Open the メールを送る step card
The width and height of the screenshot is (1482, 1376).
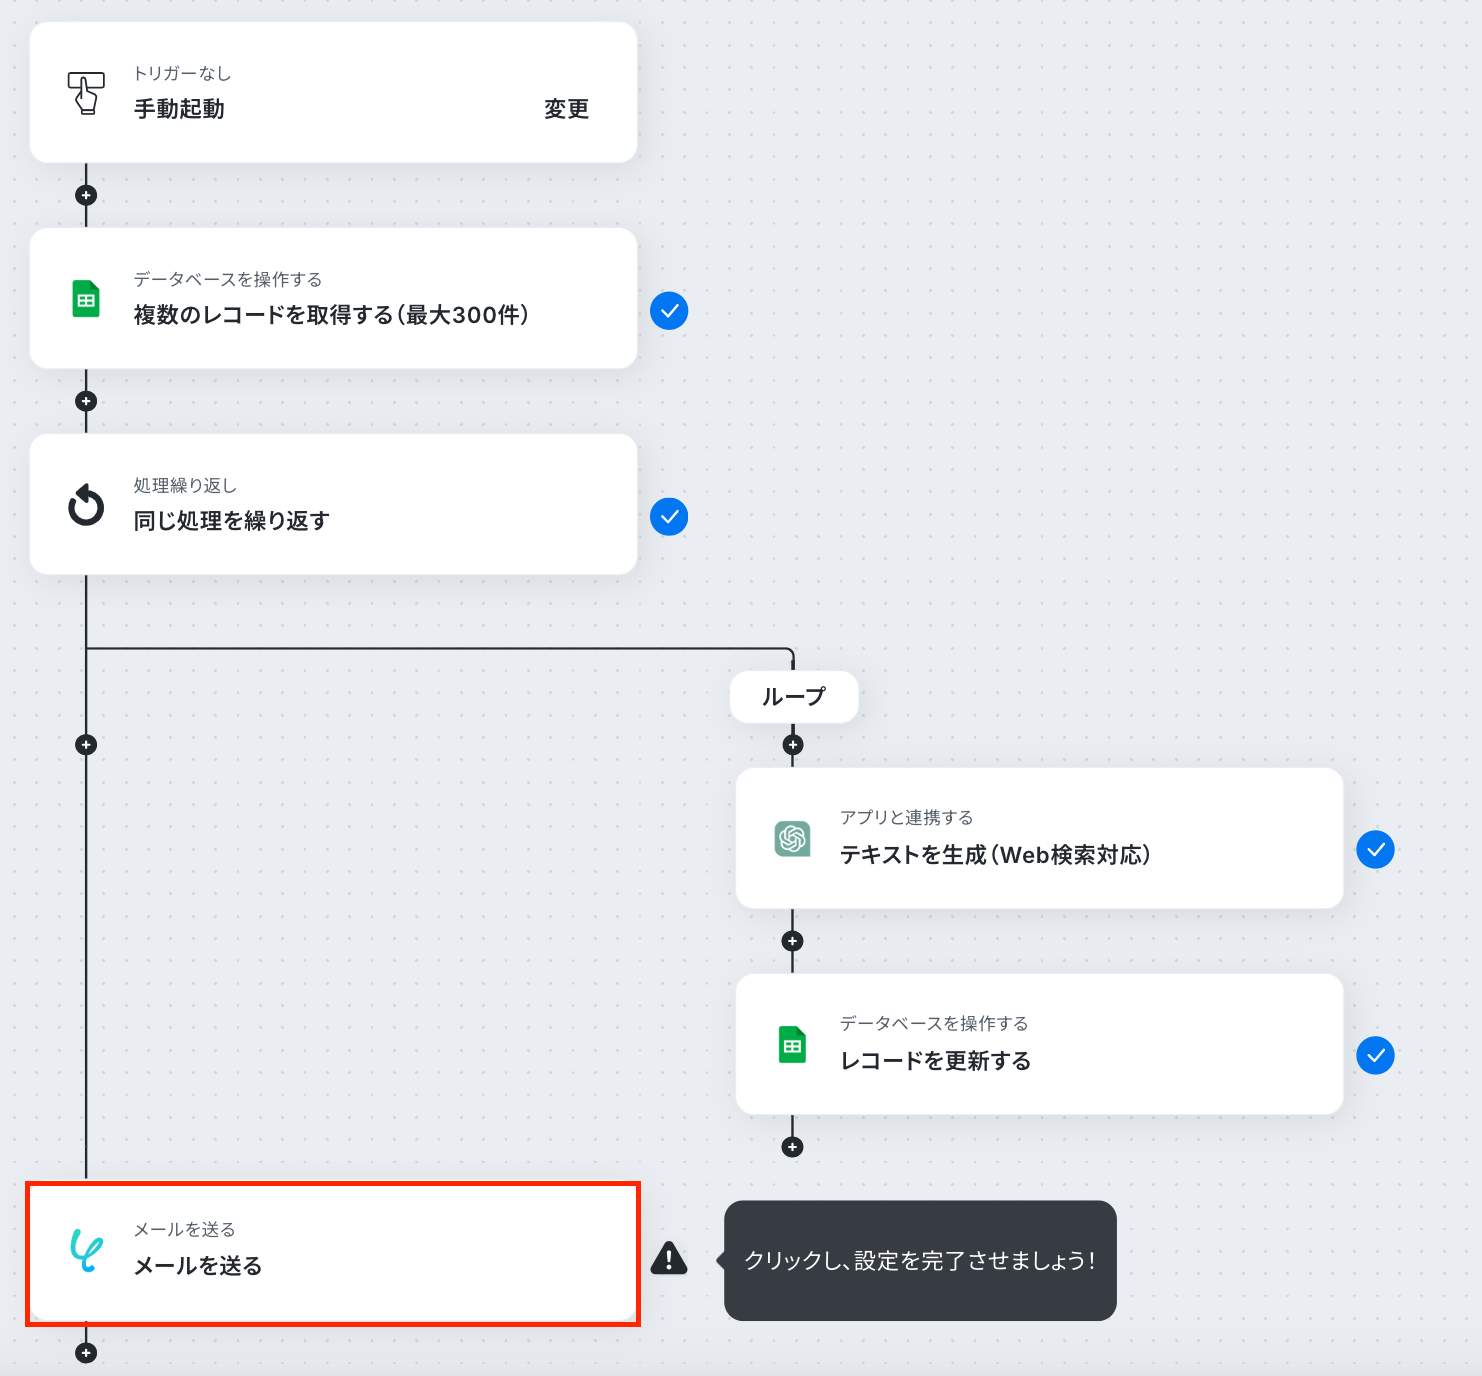[333, 1254]
